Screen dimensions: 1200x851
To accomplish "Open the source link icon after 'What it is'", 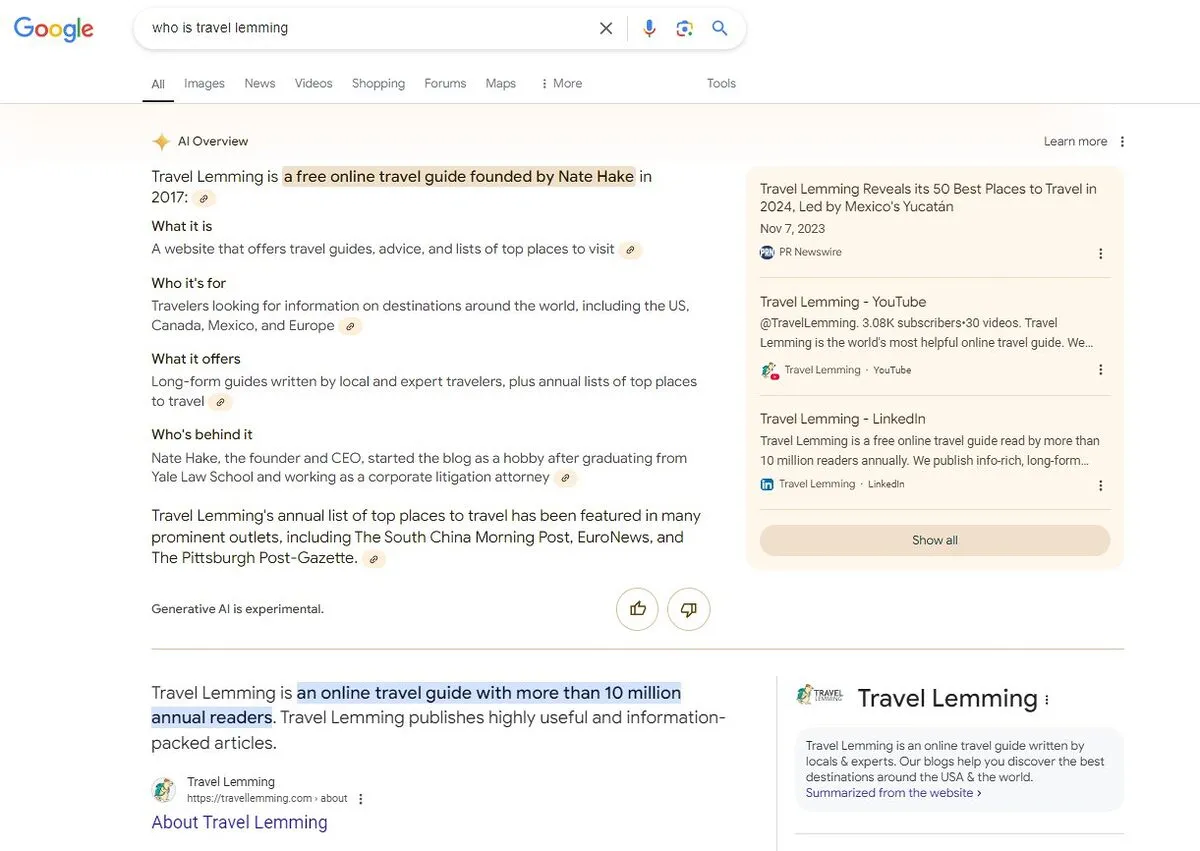I will [x=630, y=250].
